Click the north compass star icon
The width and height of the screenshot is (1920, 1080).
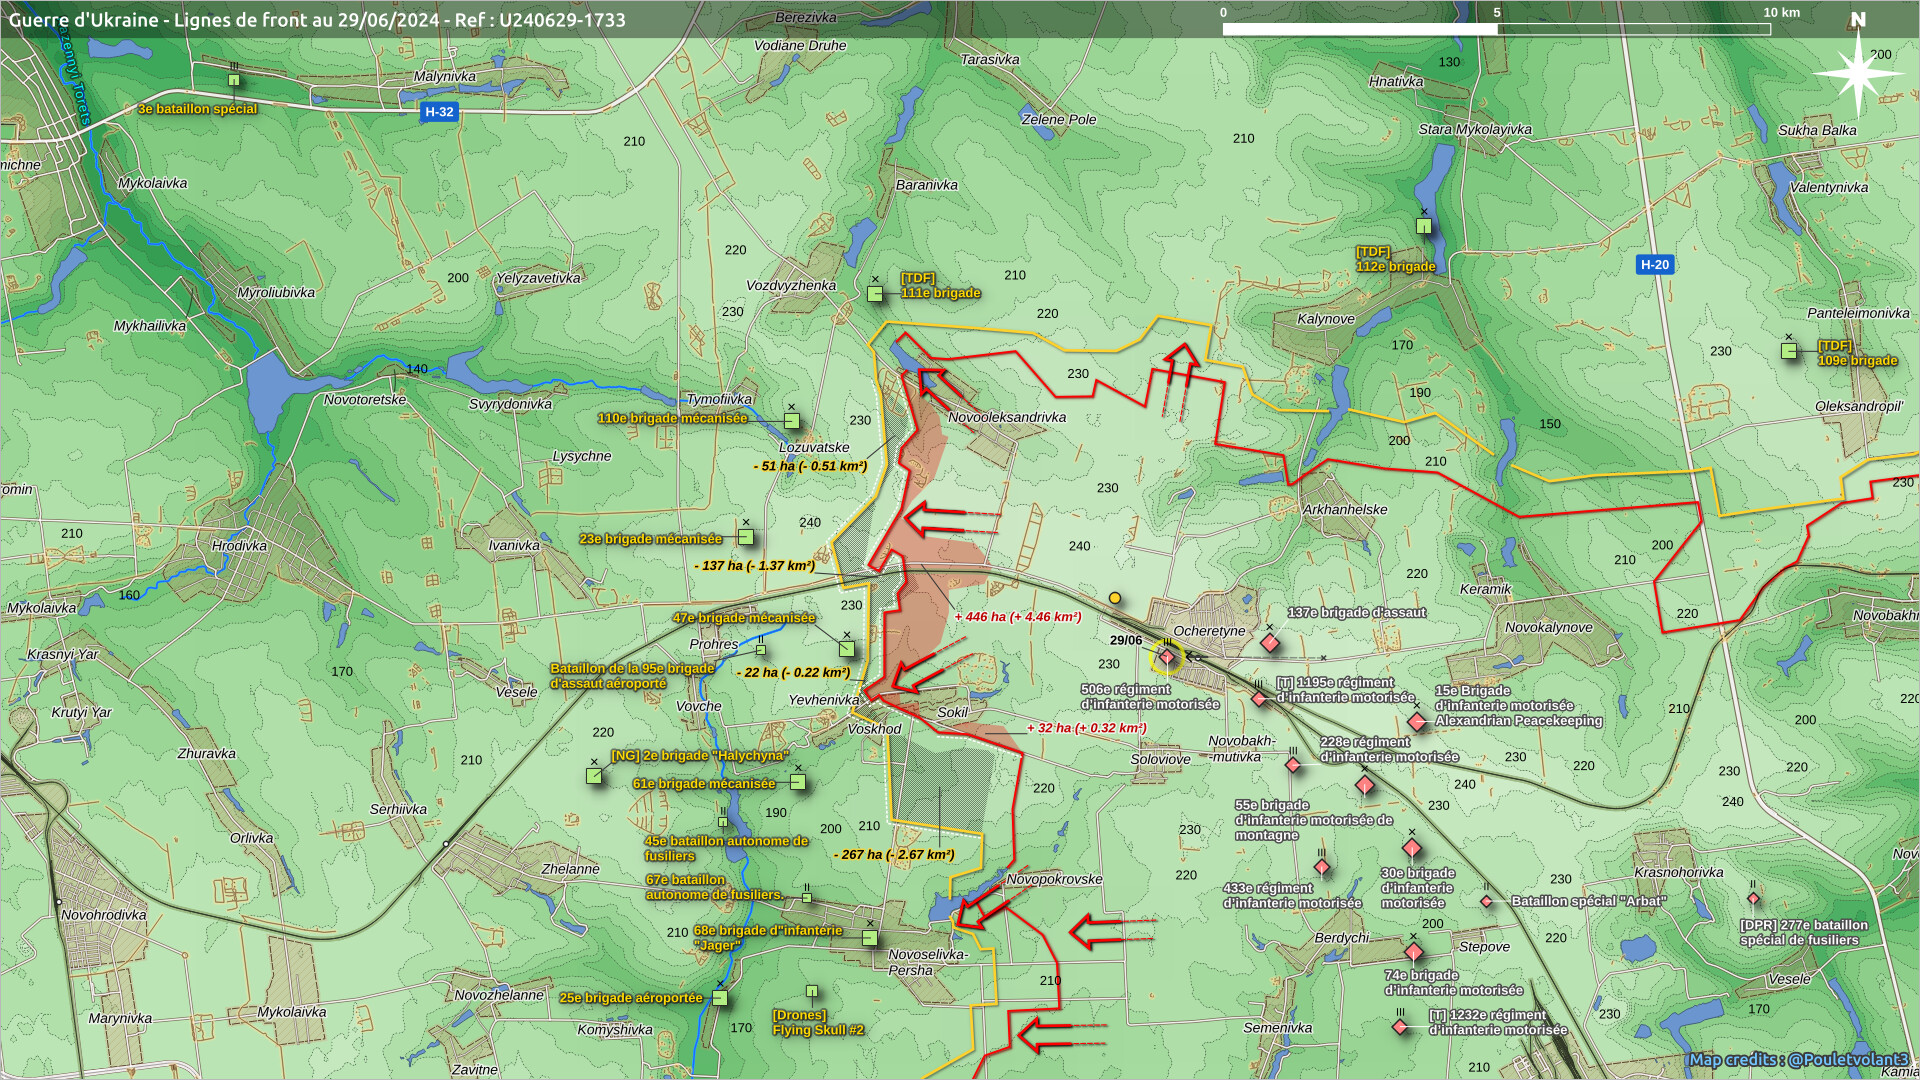pos(1857,73)
